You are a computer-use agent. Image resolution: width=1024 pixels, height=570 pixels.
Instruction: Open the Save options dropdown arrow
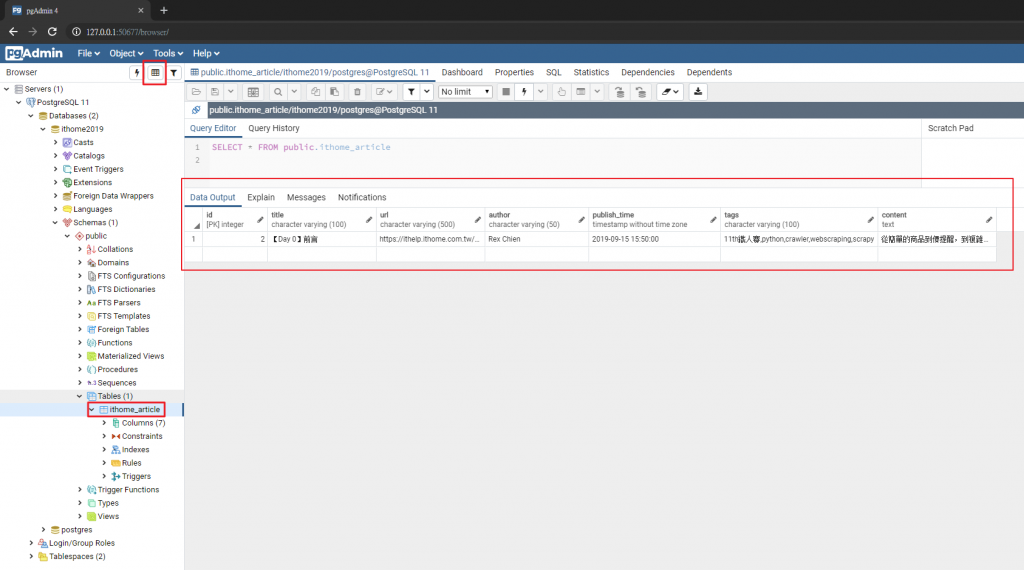point(231,92)
